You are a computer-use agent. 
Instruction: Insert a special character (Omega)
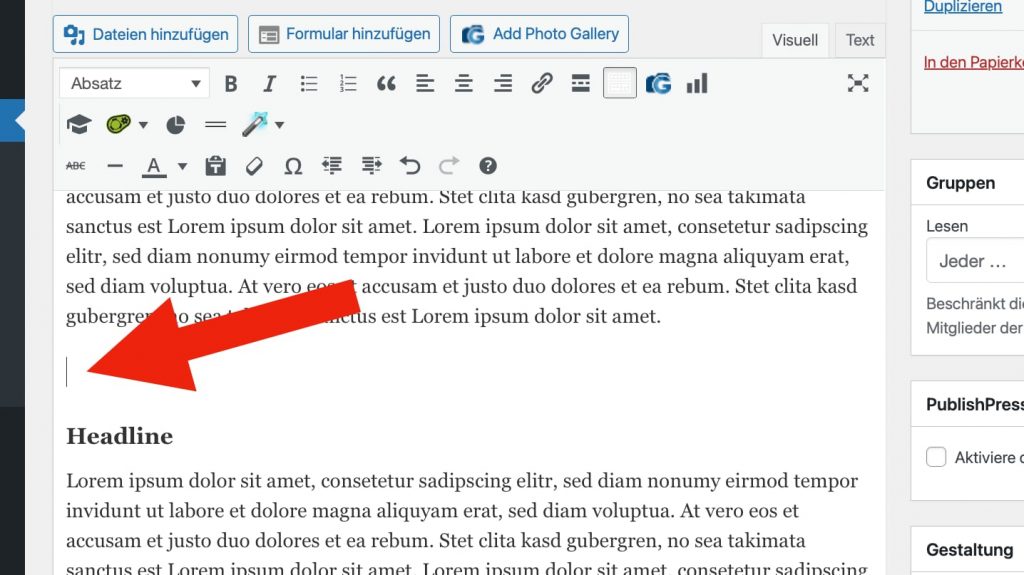(293, 166)
